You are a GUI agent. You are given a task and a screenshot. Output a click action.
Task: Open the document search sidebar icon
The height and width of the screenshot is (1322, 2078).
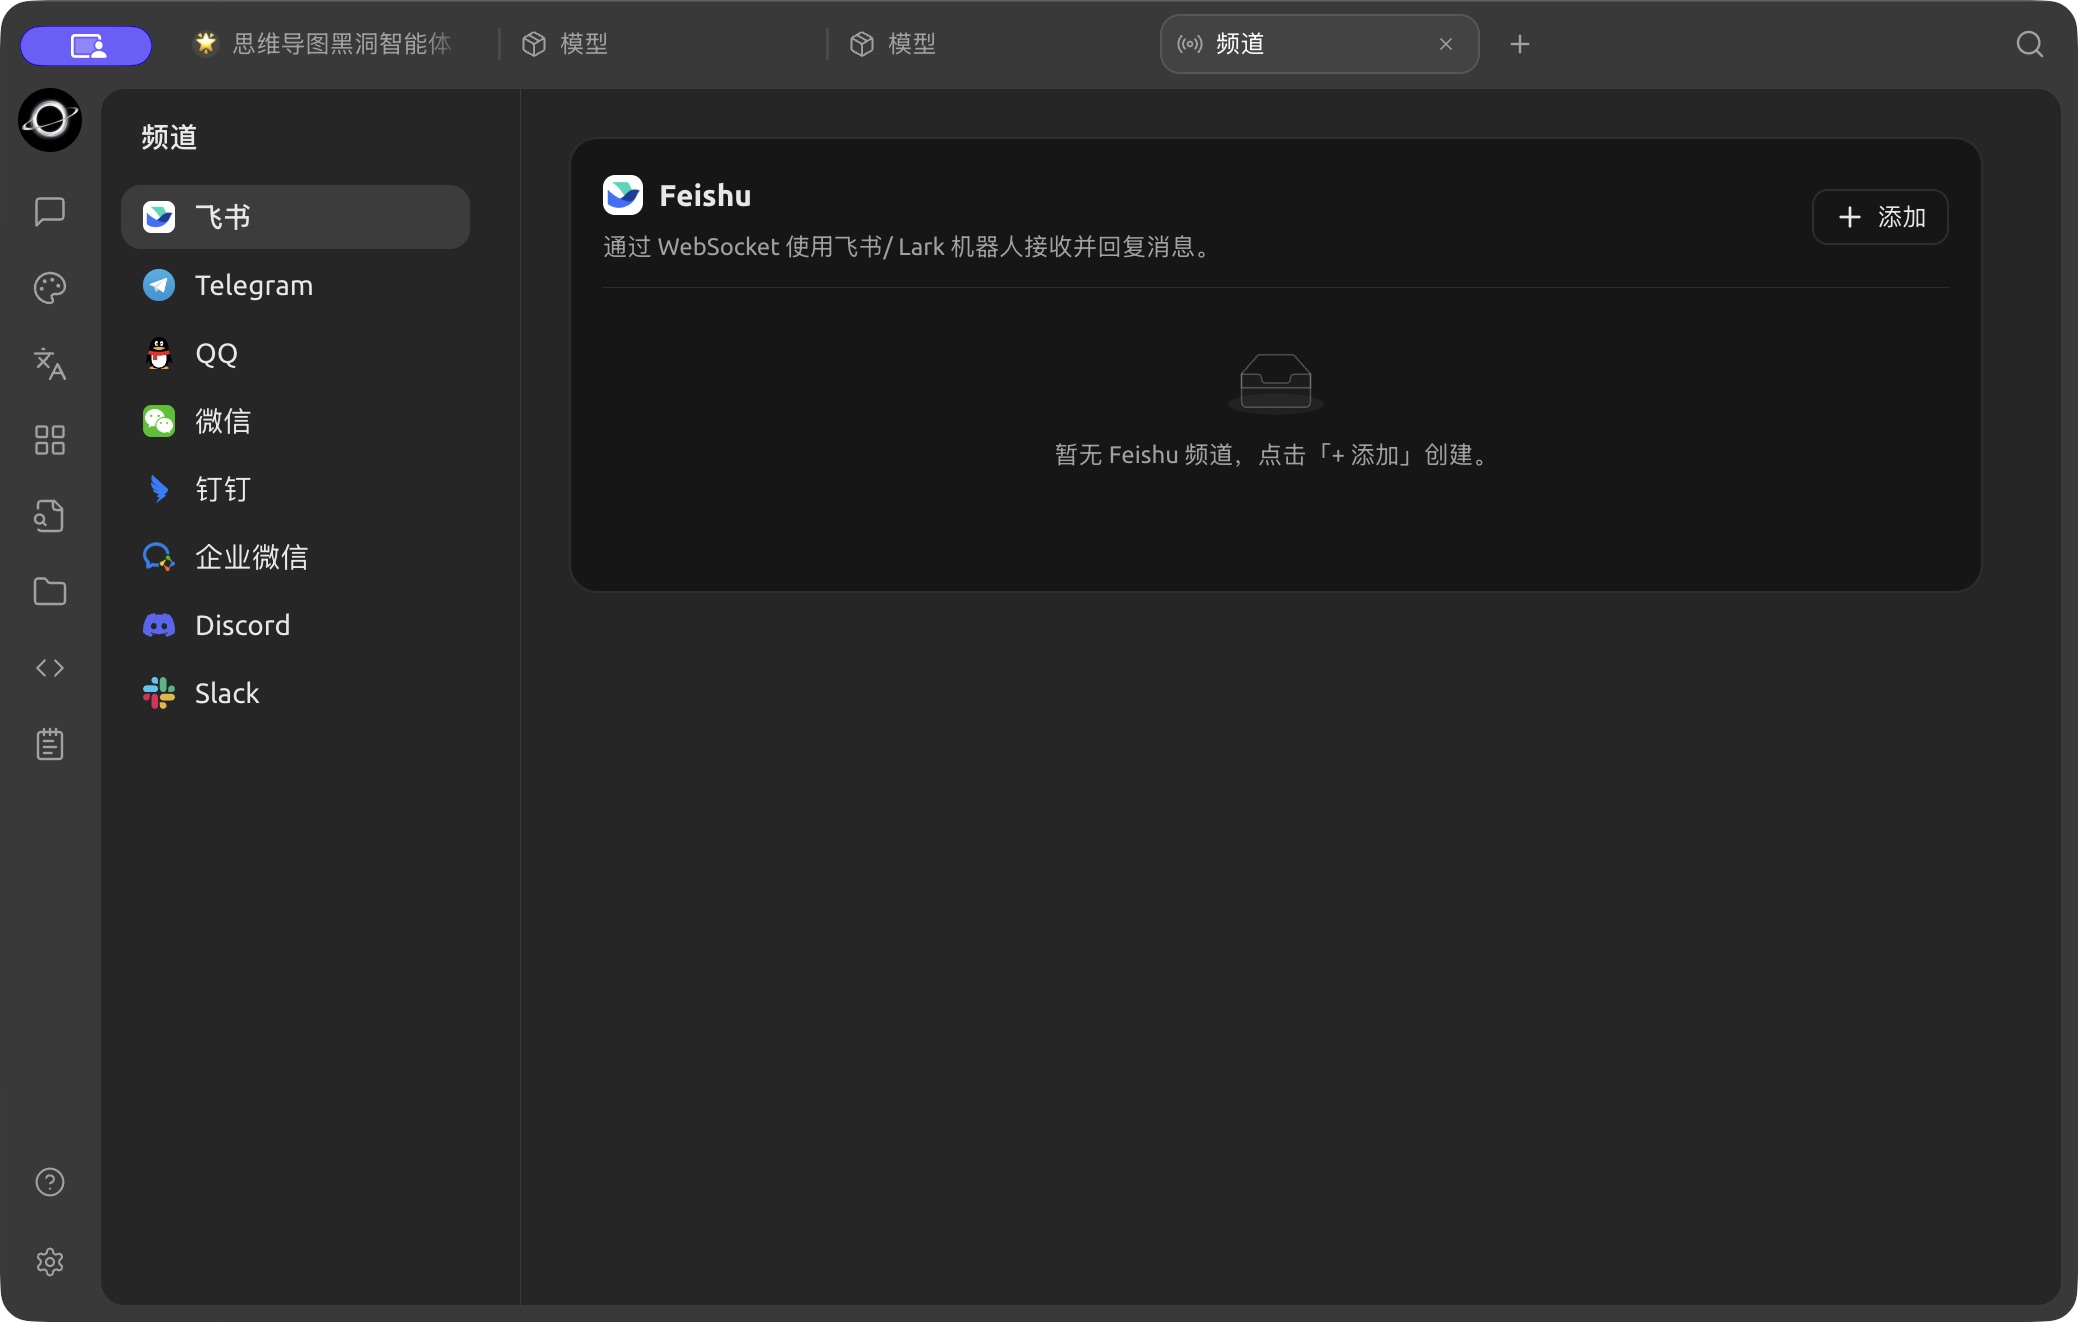point(50,516)
